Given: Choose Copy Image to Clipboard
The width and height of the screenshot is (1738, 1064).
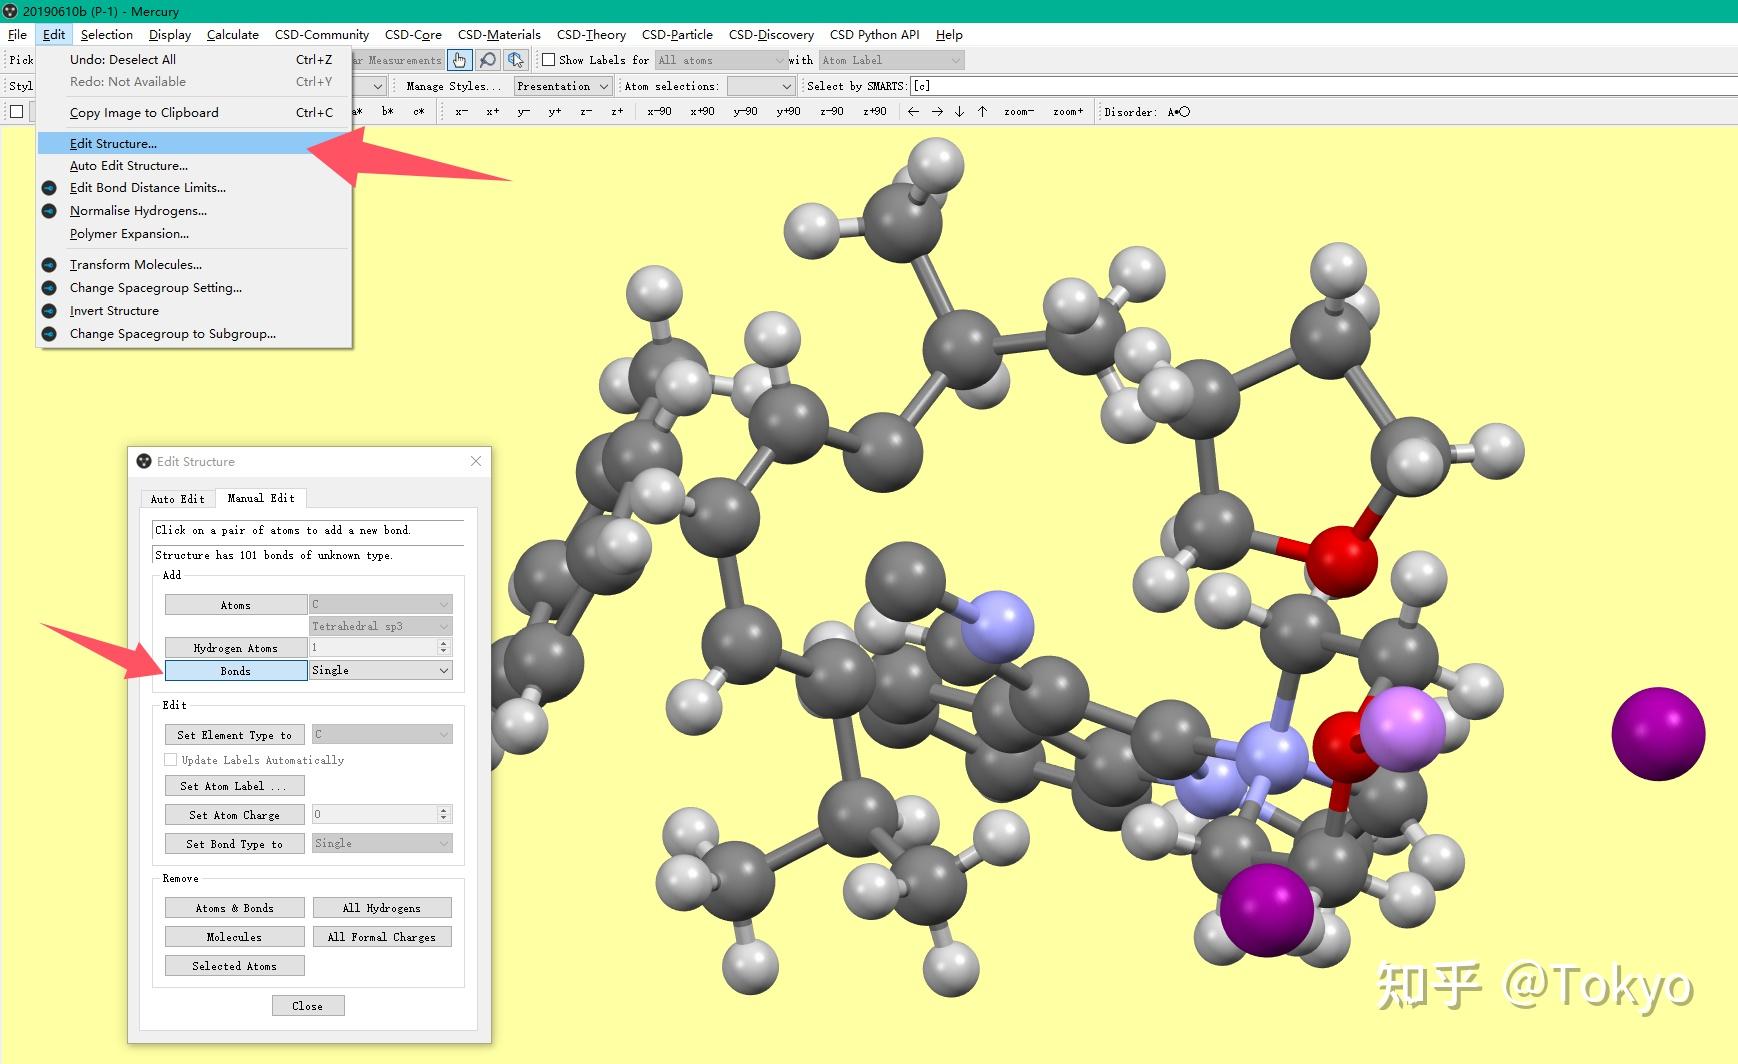Looking at the screenshot, I should [194, 112].
